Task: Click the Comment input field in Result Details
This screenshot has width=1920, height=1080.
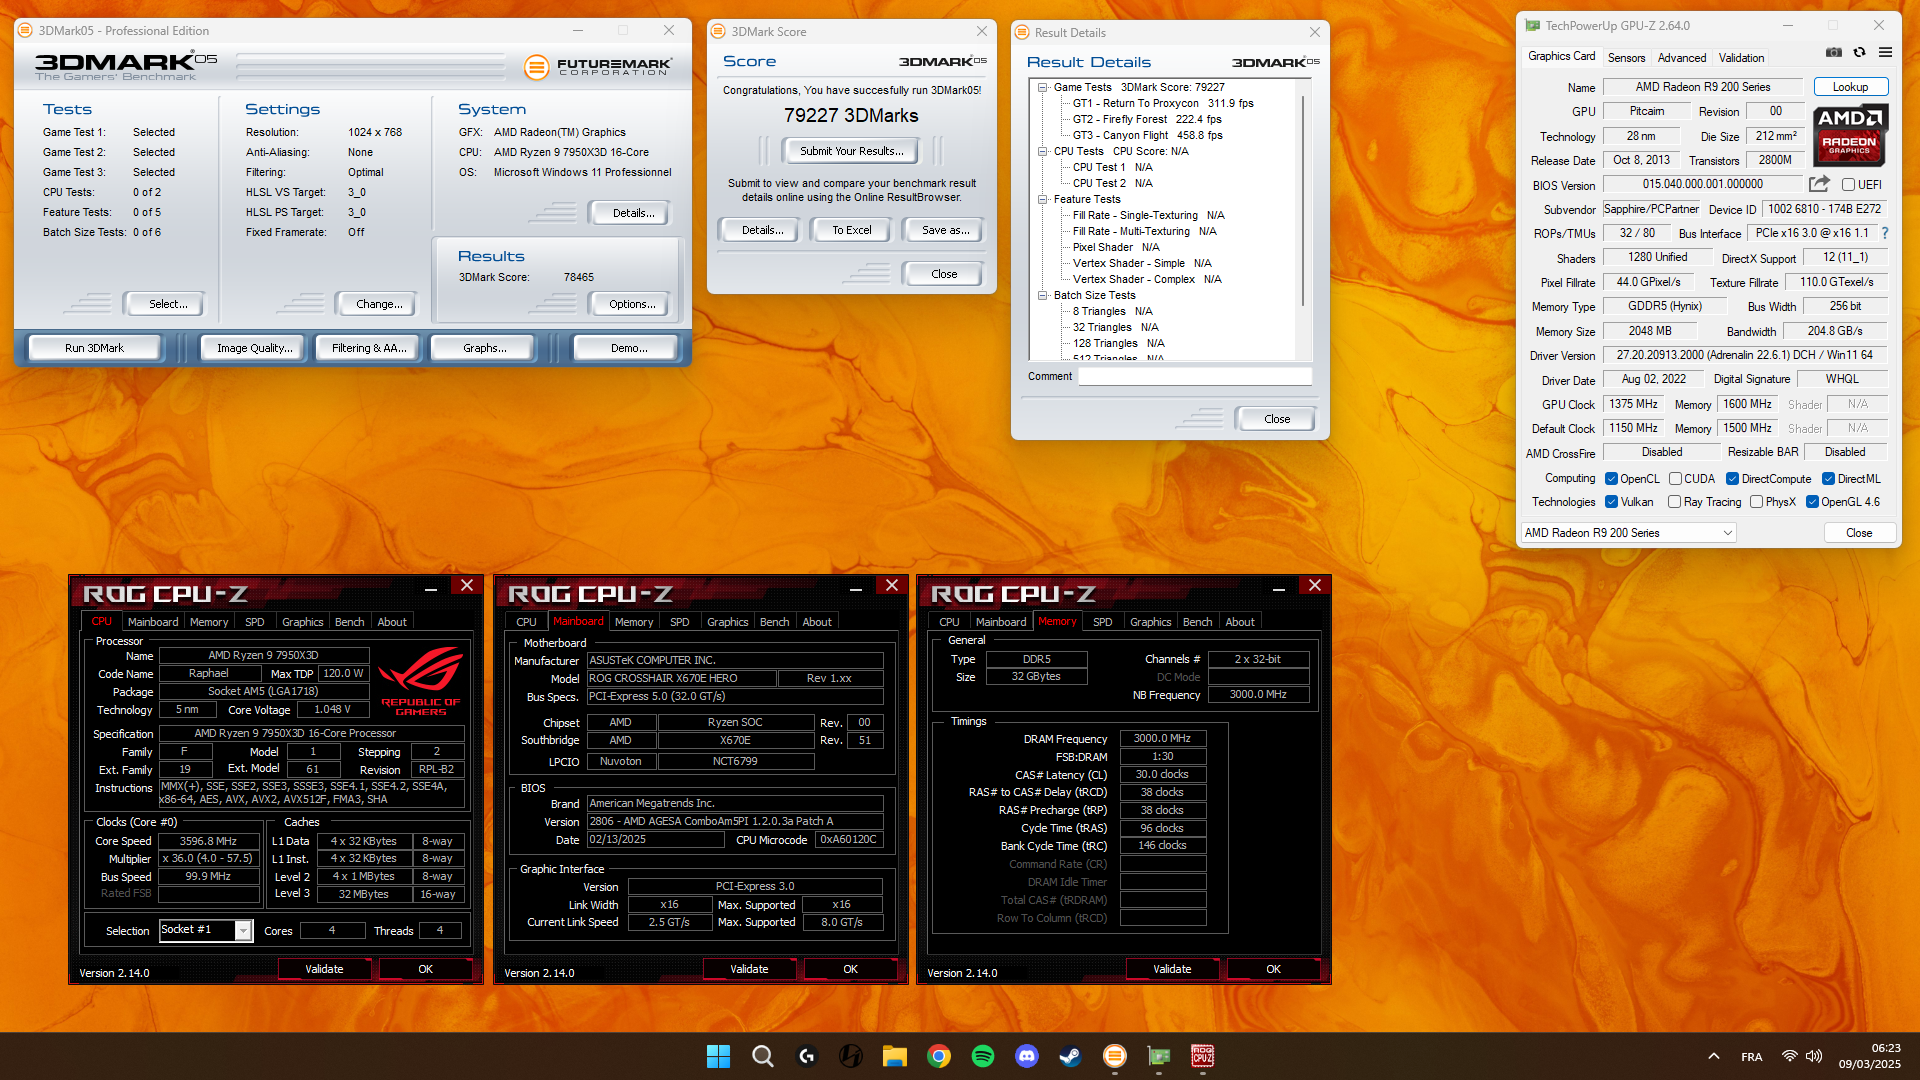Action: (x=1195, y=377)
